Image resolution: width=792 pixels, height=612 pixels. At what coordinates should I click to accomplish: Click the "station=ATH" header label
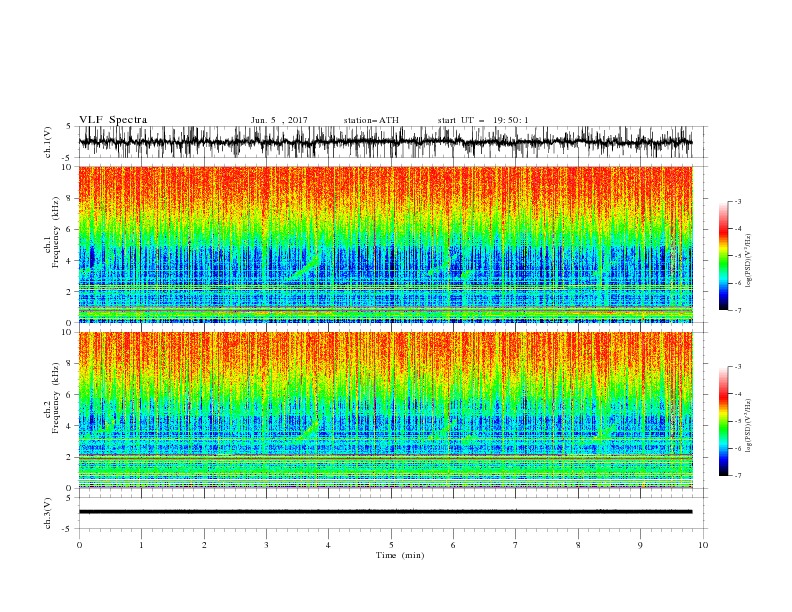[371, 120]
